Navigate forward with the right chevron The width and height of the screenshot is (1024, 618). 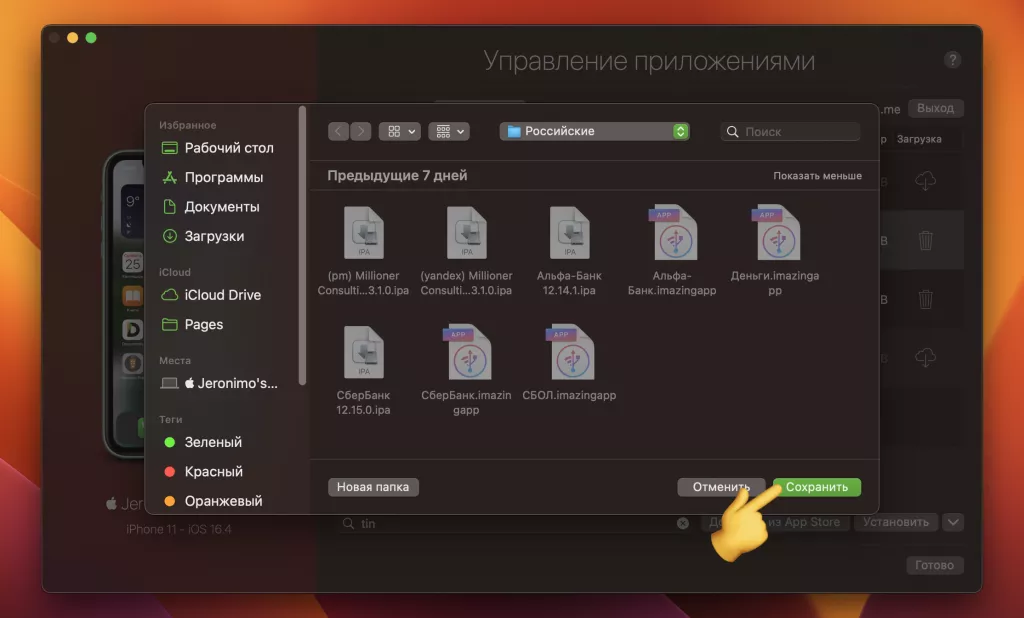coord(360,131)
